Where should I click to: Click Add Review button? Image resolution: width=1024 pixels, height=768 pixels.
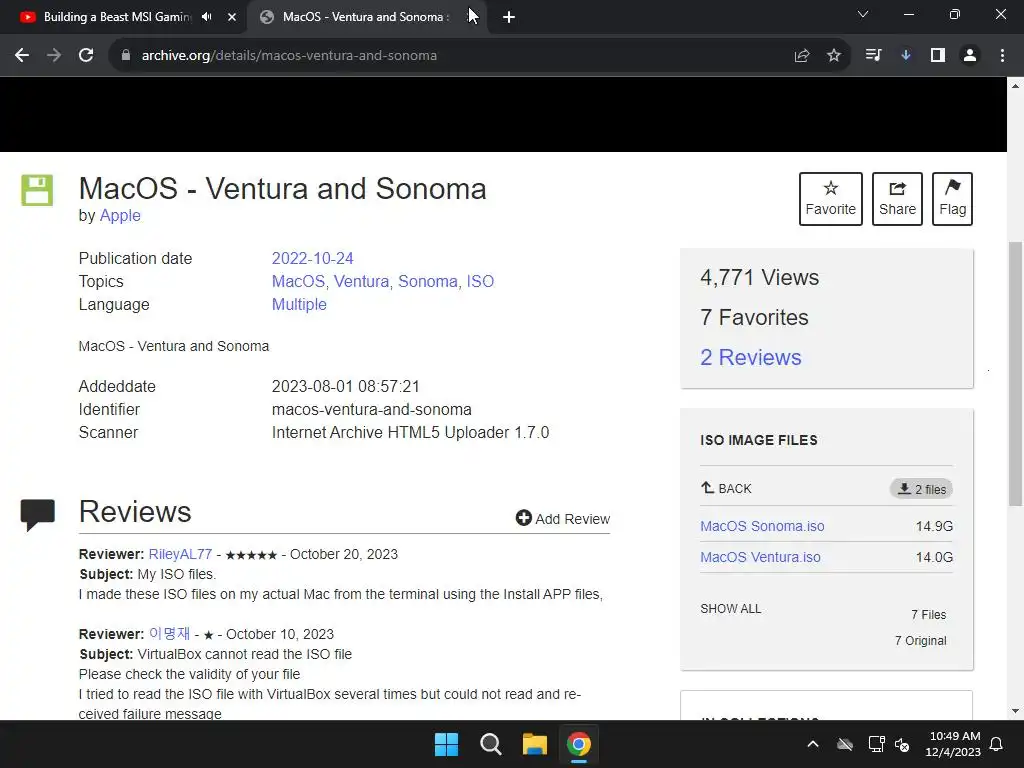pyautogui.click(x=563, y=519)
